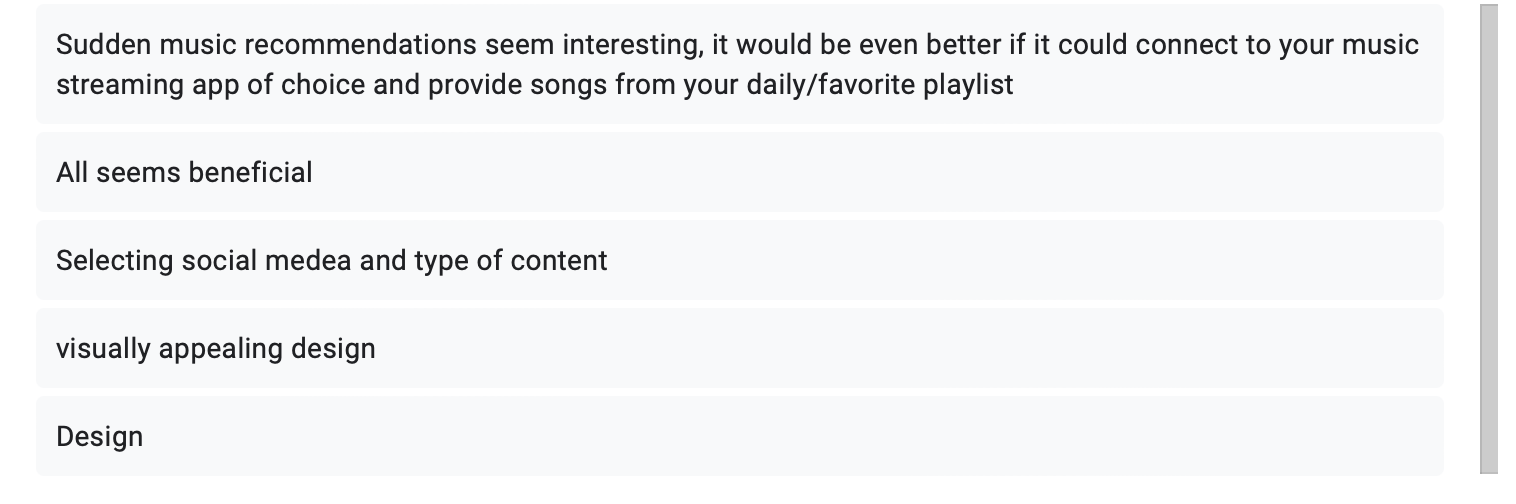This screenshot has width=1516, height=504.
Task: Select the 'Selecting social medea' response row
Action: tap(740, 260)
